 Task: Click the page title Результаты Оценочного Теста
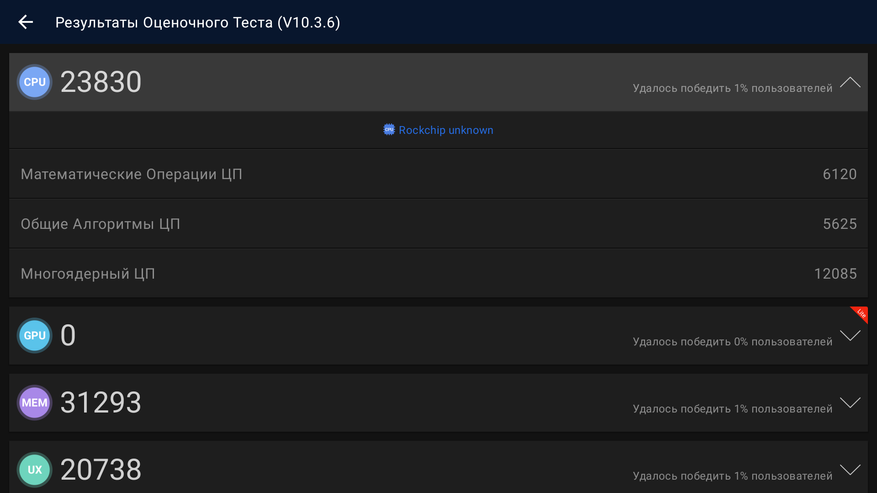click(x=197, y=22)
